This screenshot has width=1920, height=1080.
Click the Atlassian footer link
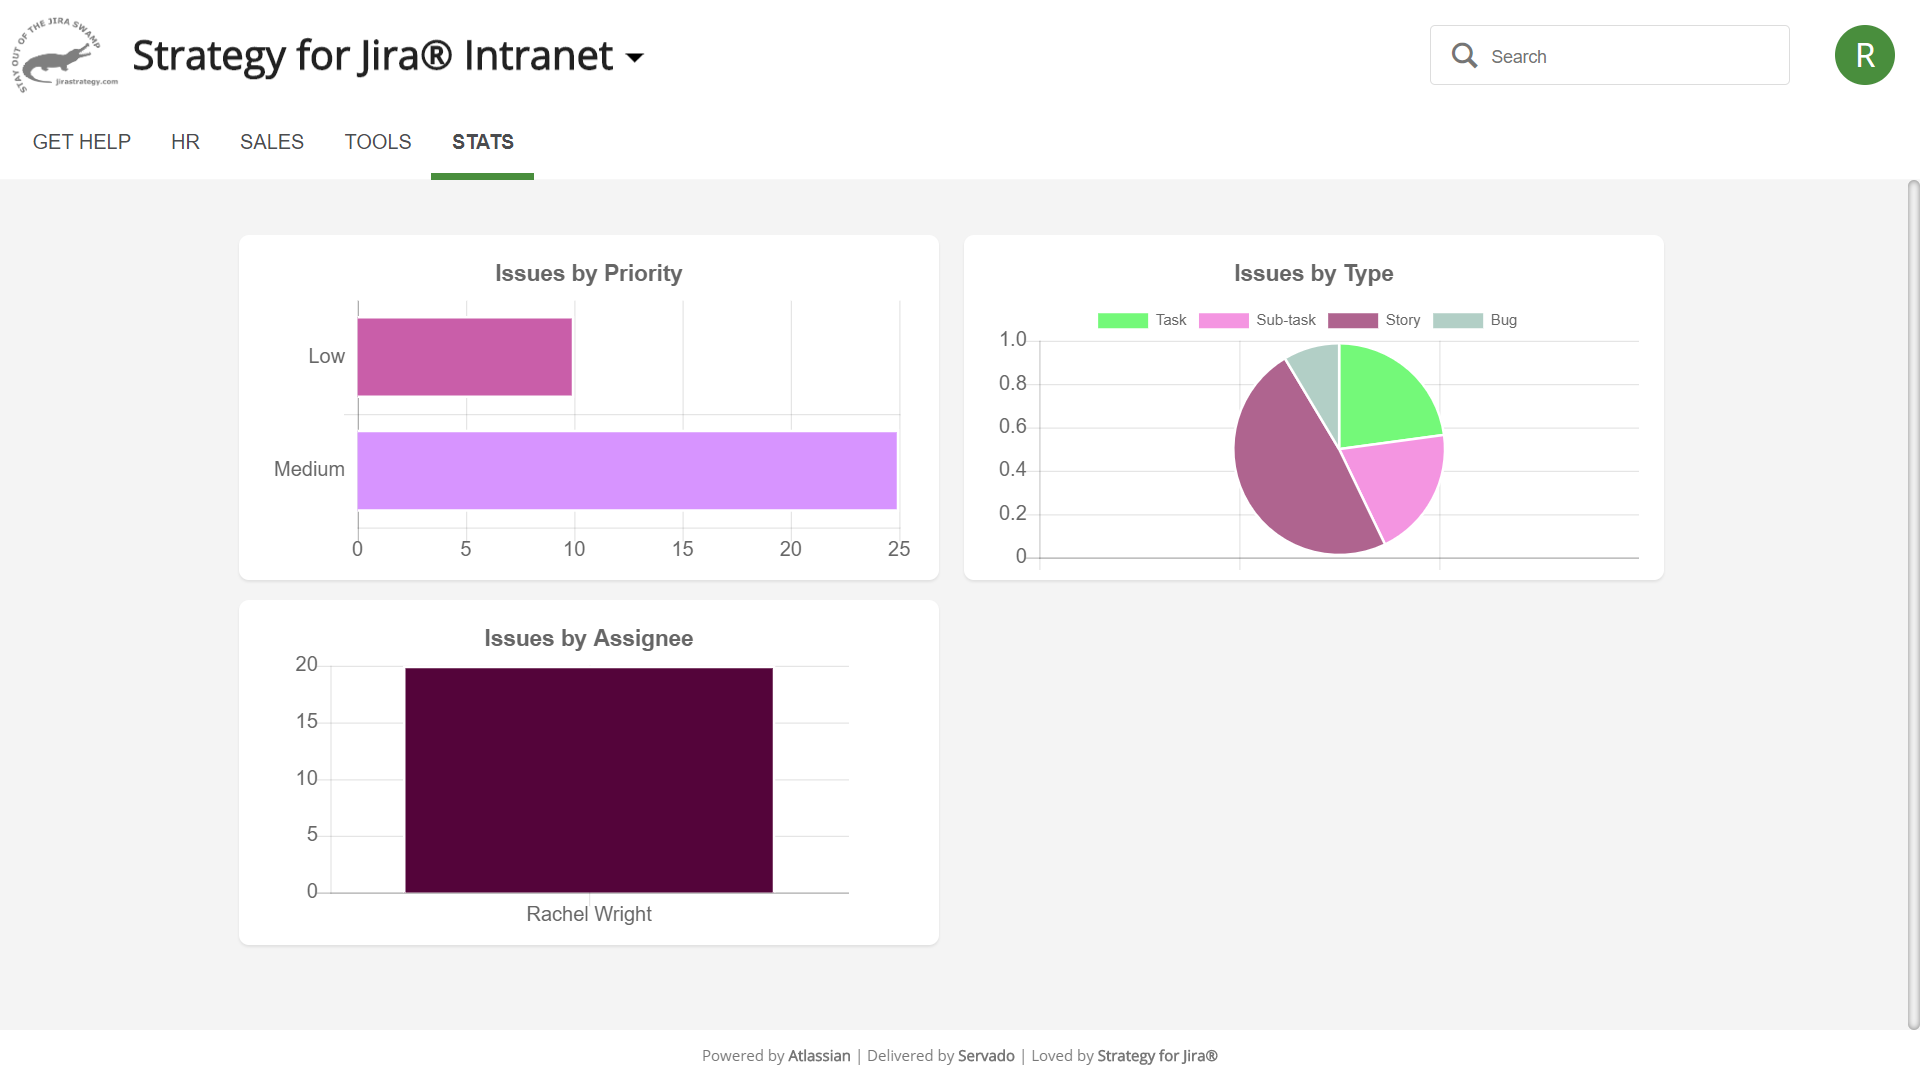tap(819, 1056)
